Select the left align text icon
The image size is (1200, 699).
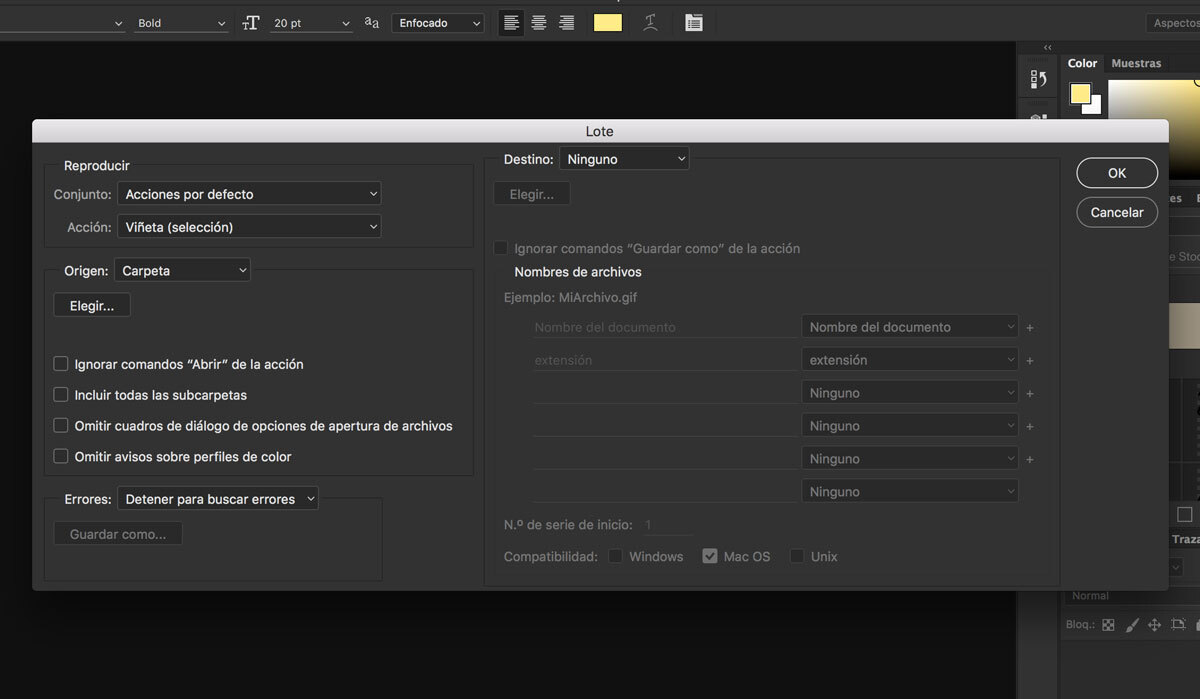[511, 22]
